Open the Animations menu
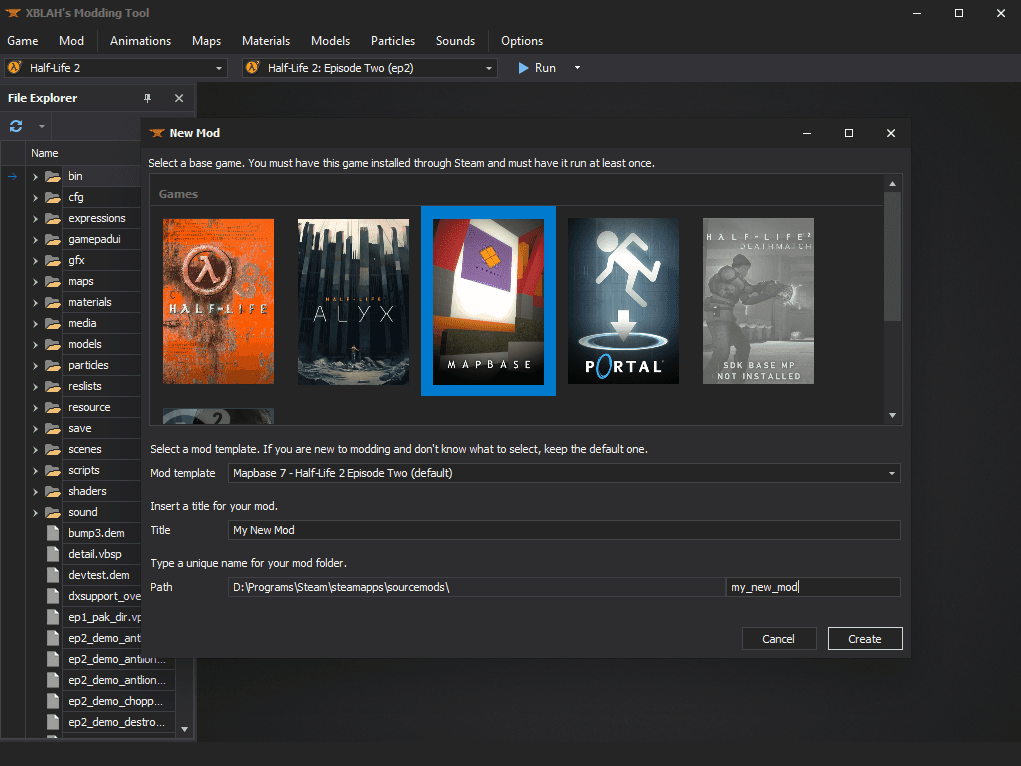 [x=141, y=41]
